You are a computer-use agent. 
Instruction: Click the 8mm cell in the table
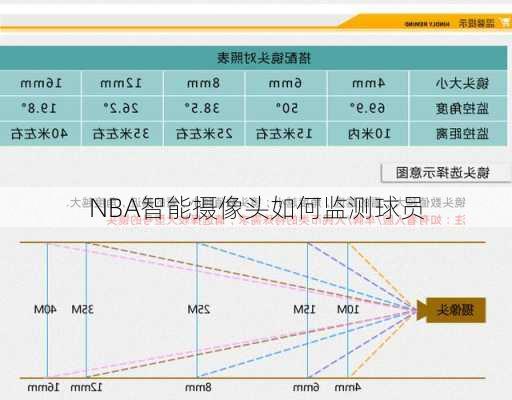click(x=204, y=83)
